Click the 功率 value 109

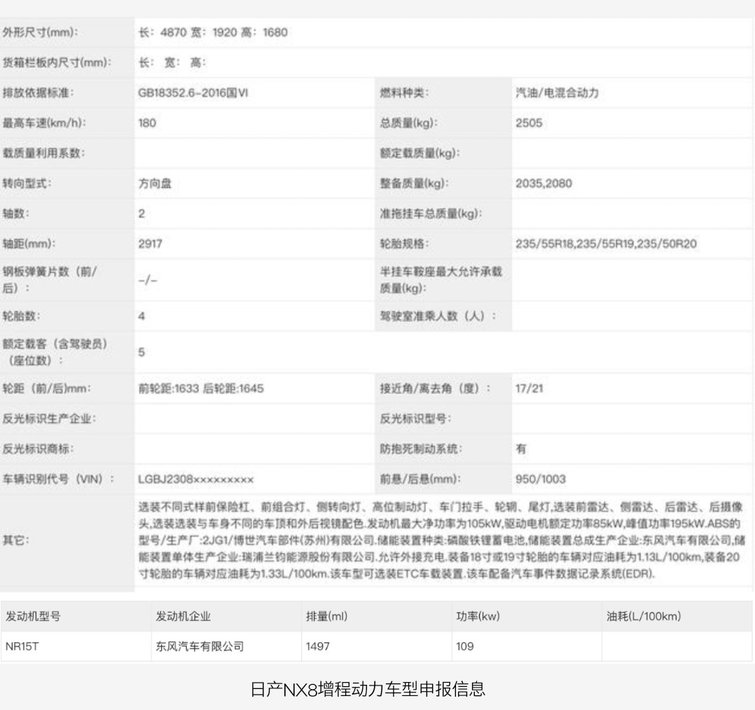[466, 647]
